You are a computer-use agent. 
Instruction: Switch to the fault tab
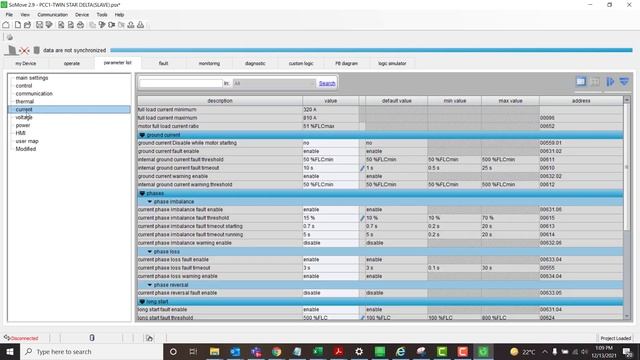pyautogui.click(x=163, y=63)
